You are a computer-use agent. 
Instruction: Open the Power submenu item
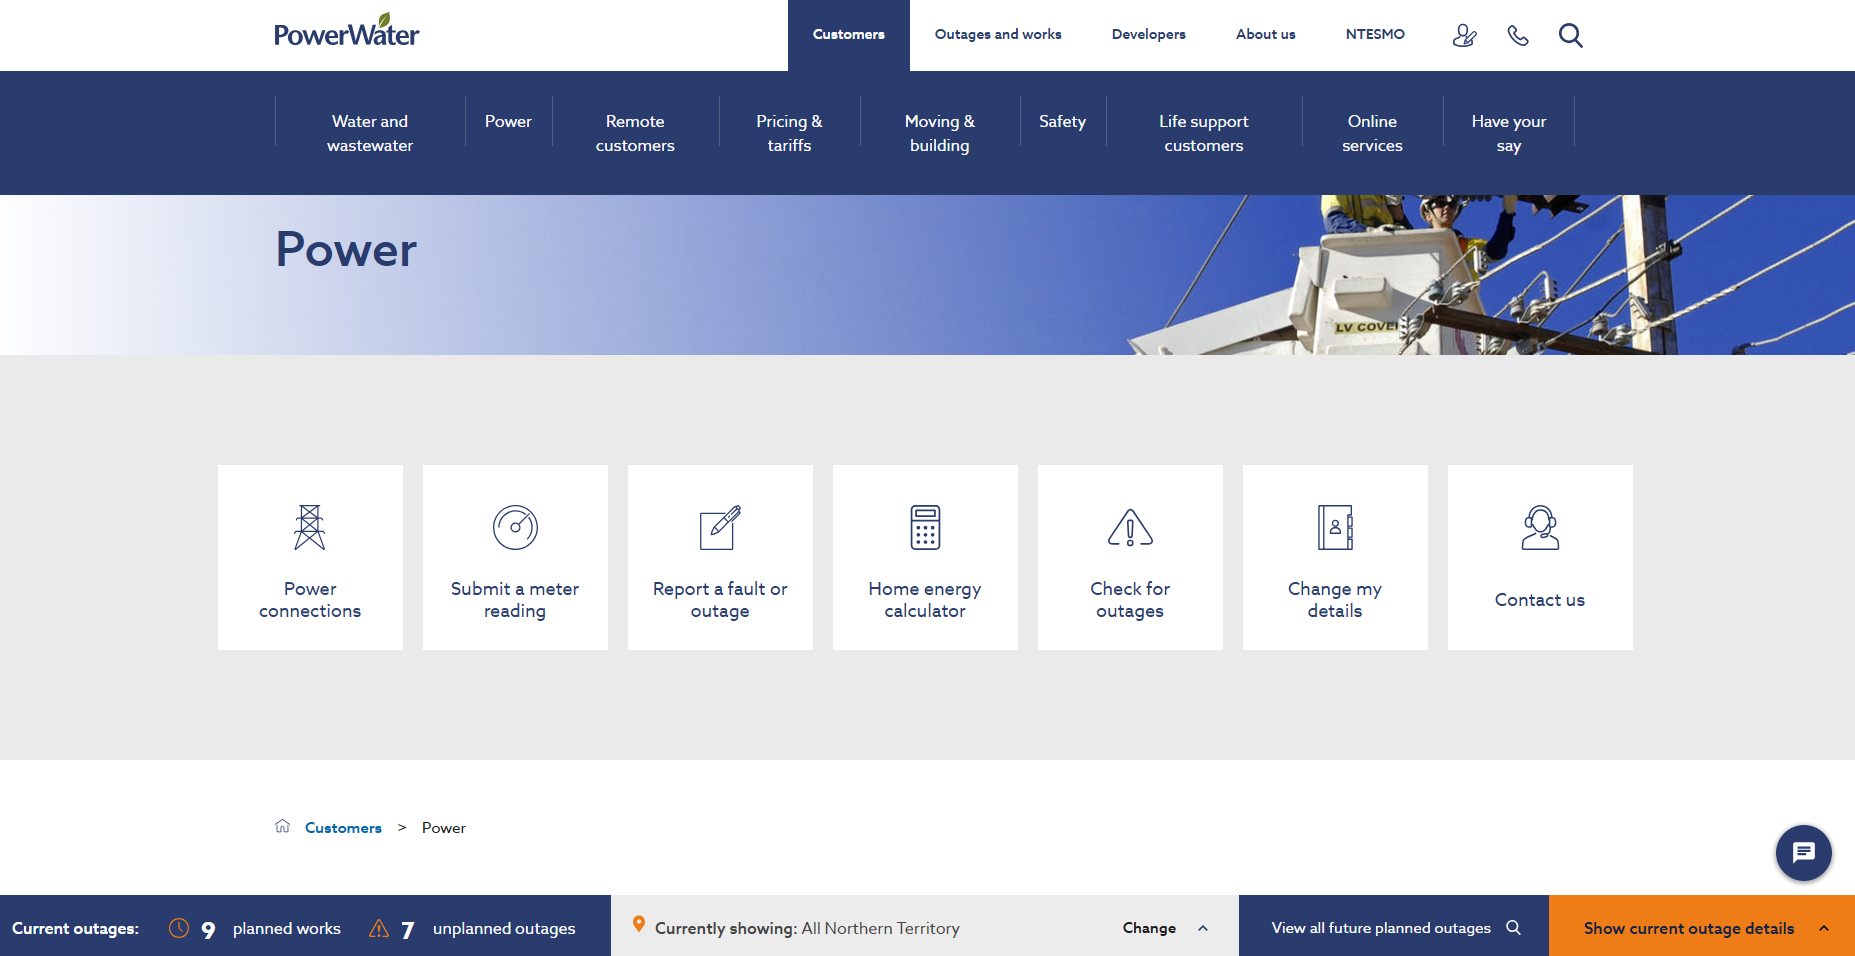[508, 122]
